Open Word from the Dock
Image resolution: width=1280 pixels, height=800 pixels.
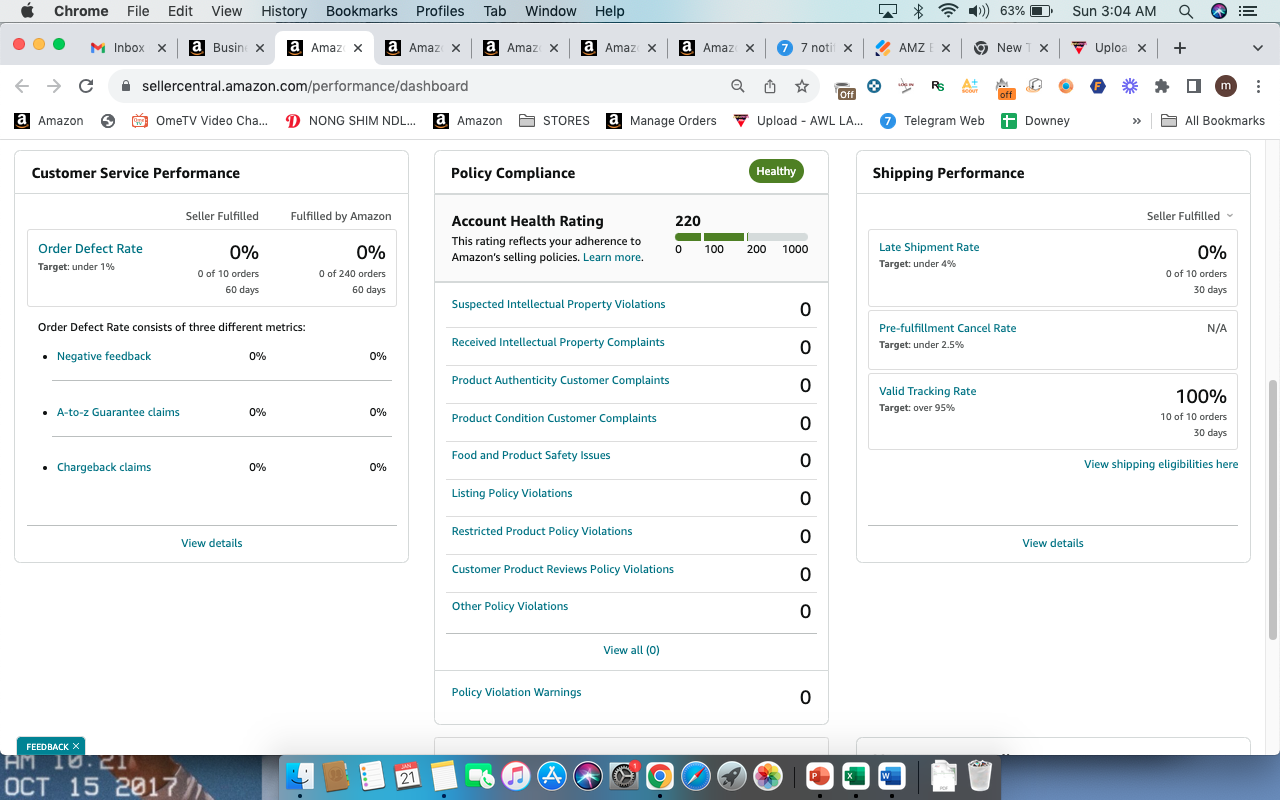tap(891, 775)
